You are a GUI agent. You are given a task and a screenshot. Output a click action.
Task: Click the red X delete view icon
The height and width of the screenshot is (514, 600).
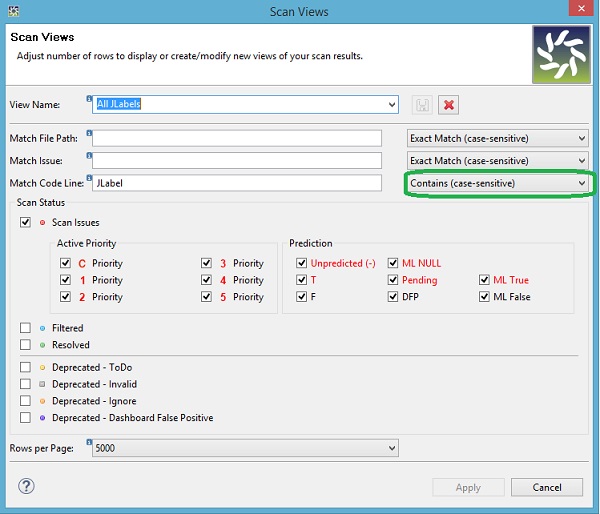point(449,105)
